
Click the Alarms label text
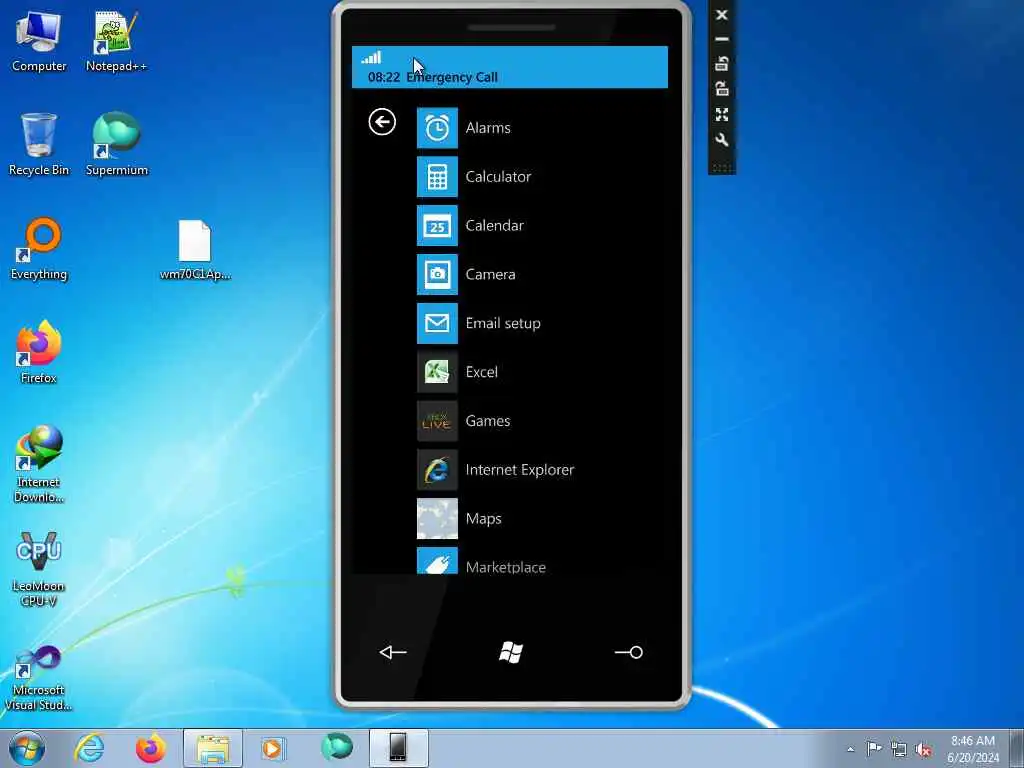[x=488, y=128]
